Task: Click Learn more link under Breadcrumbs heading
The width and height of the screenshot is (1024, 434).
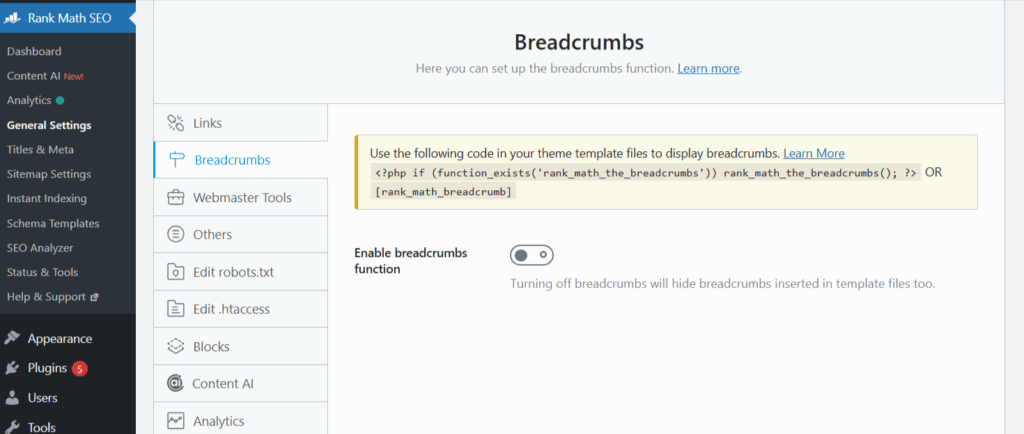Action: [708, 69]
